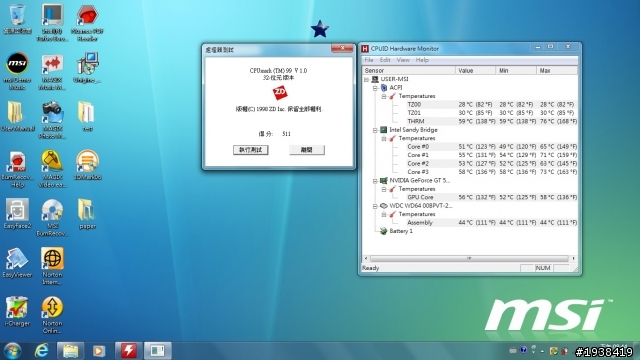Launch the MSI BurnRecovery shortcut
Image resolution: width=640 pixels, height=360 pixels.
(x=52, y=218)
